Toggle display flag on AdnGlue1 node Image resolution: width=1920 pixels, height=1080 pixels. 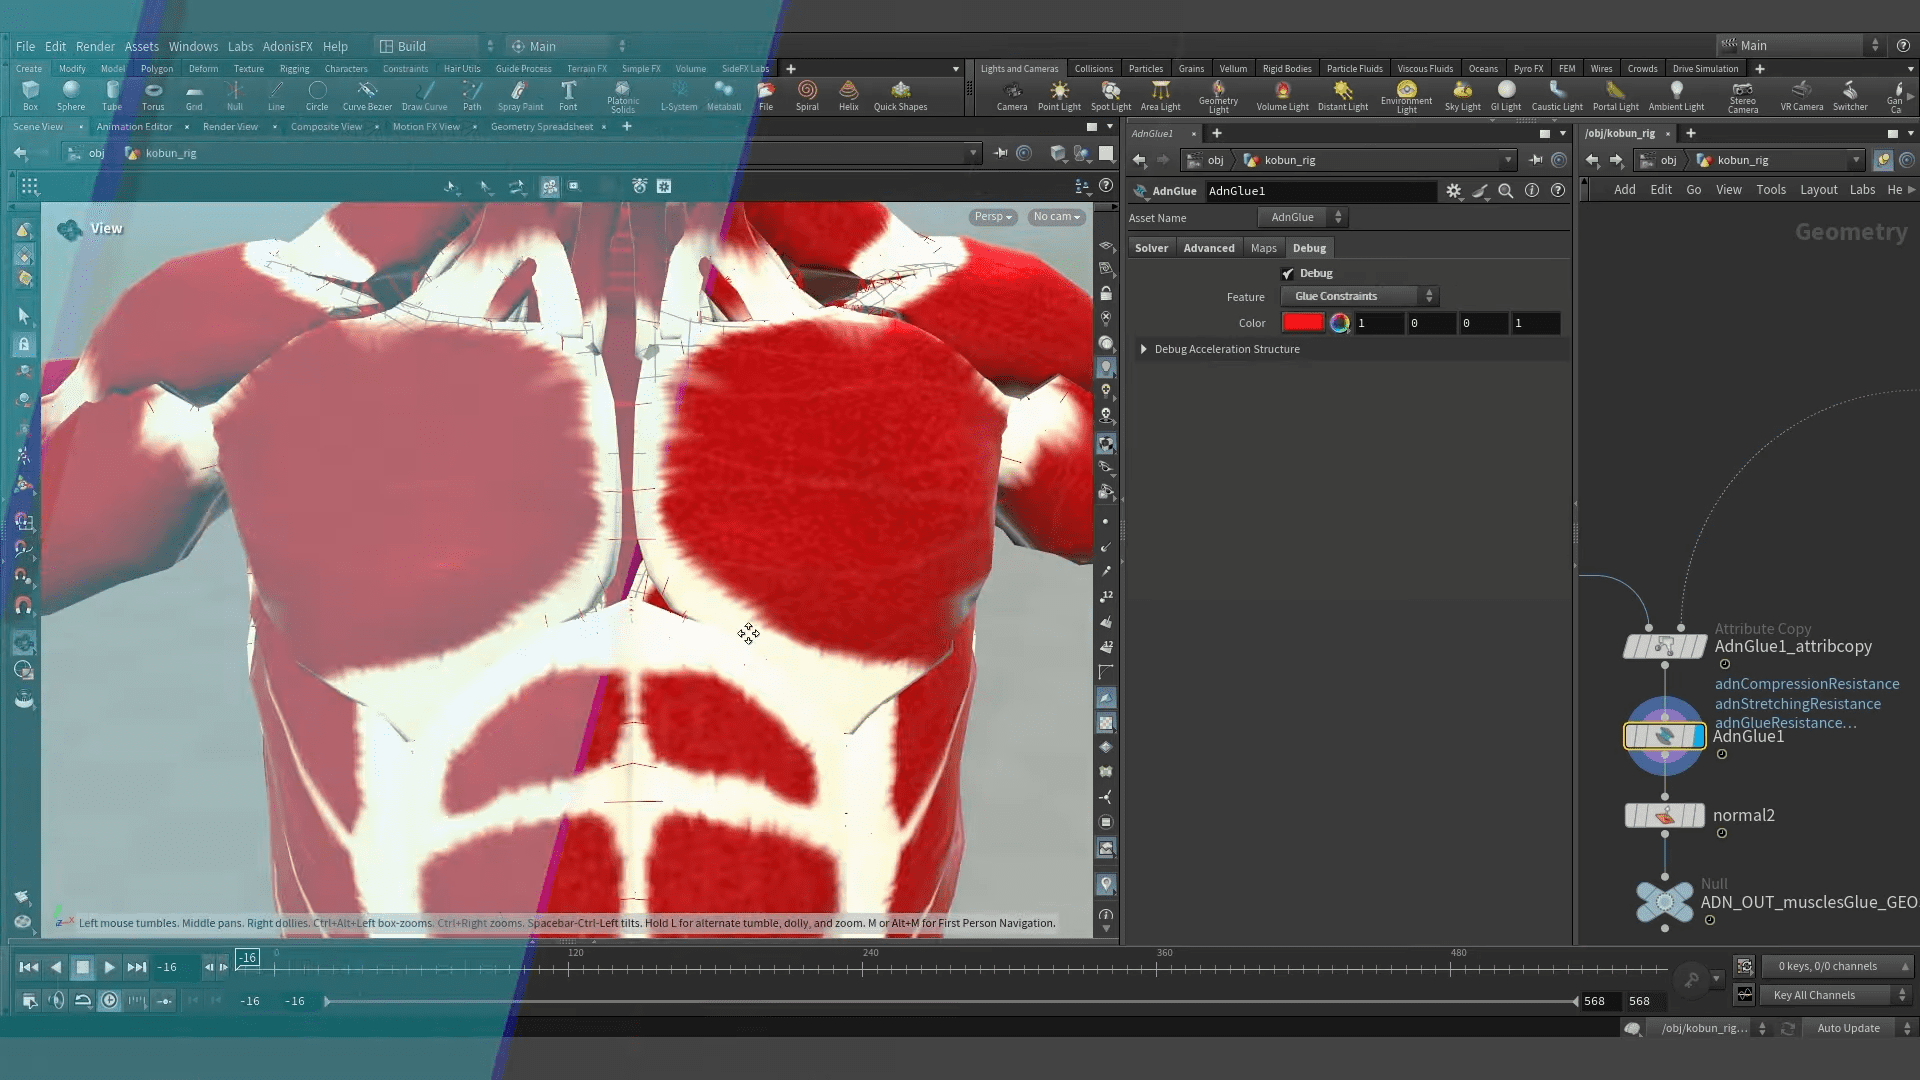(1697, 737)
